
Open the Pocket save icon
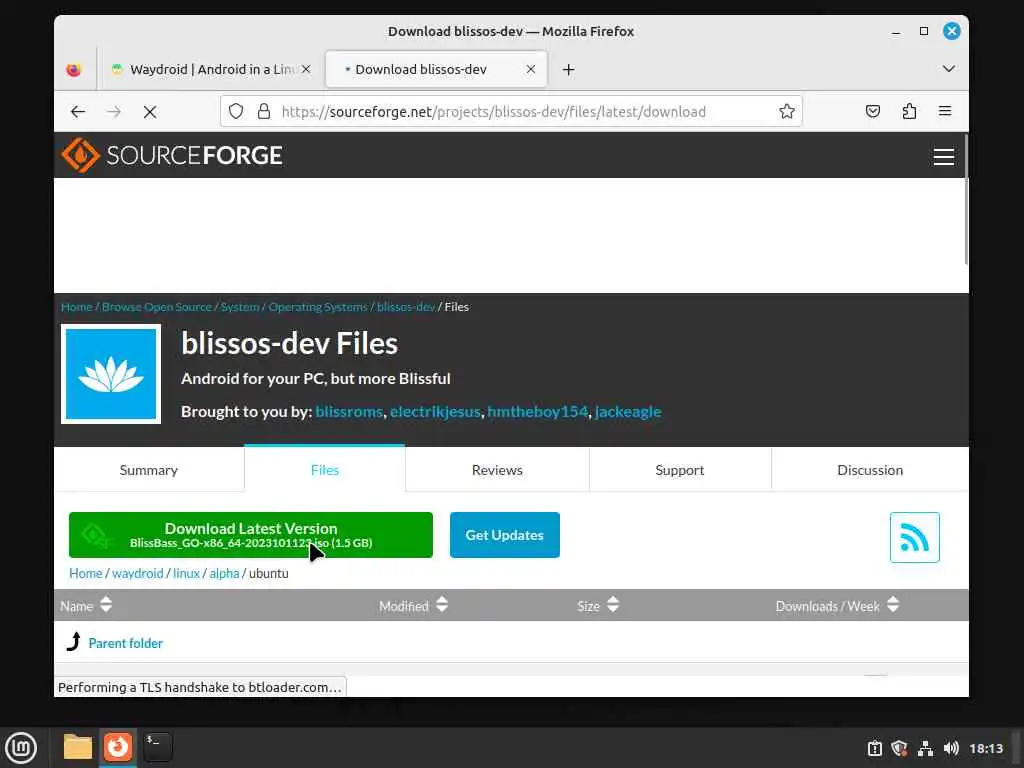click(872, 112)
